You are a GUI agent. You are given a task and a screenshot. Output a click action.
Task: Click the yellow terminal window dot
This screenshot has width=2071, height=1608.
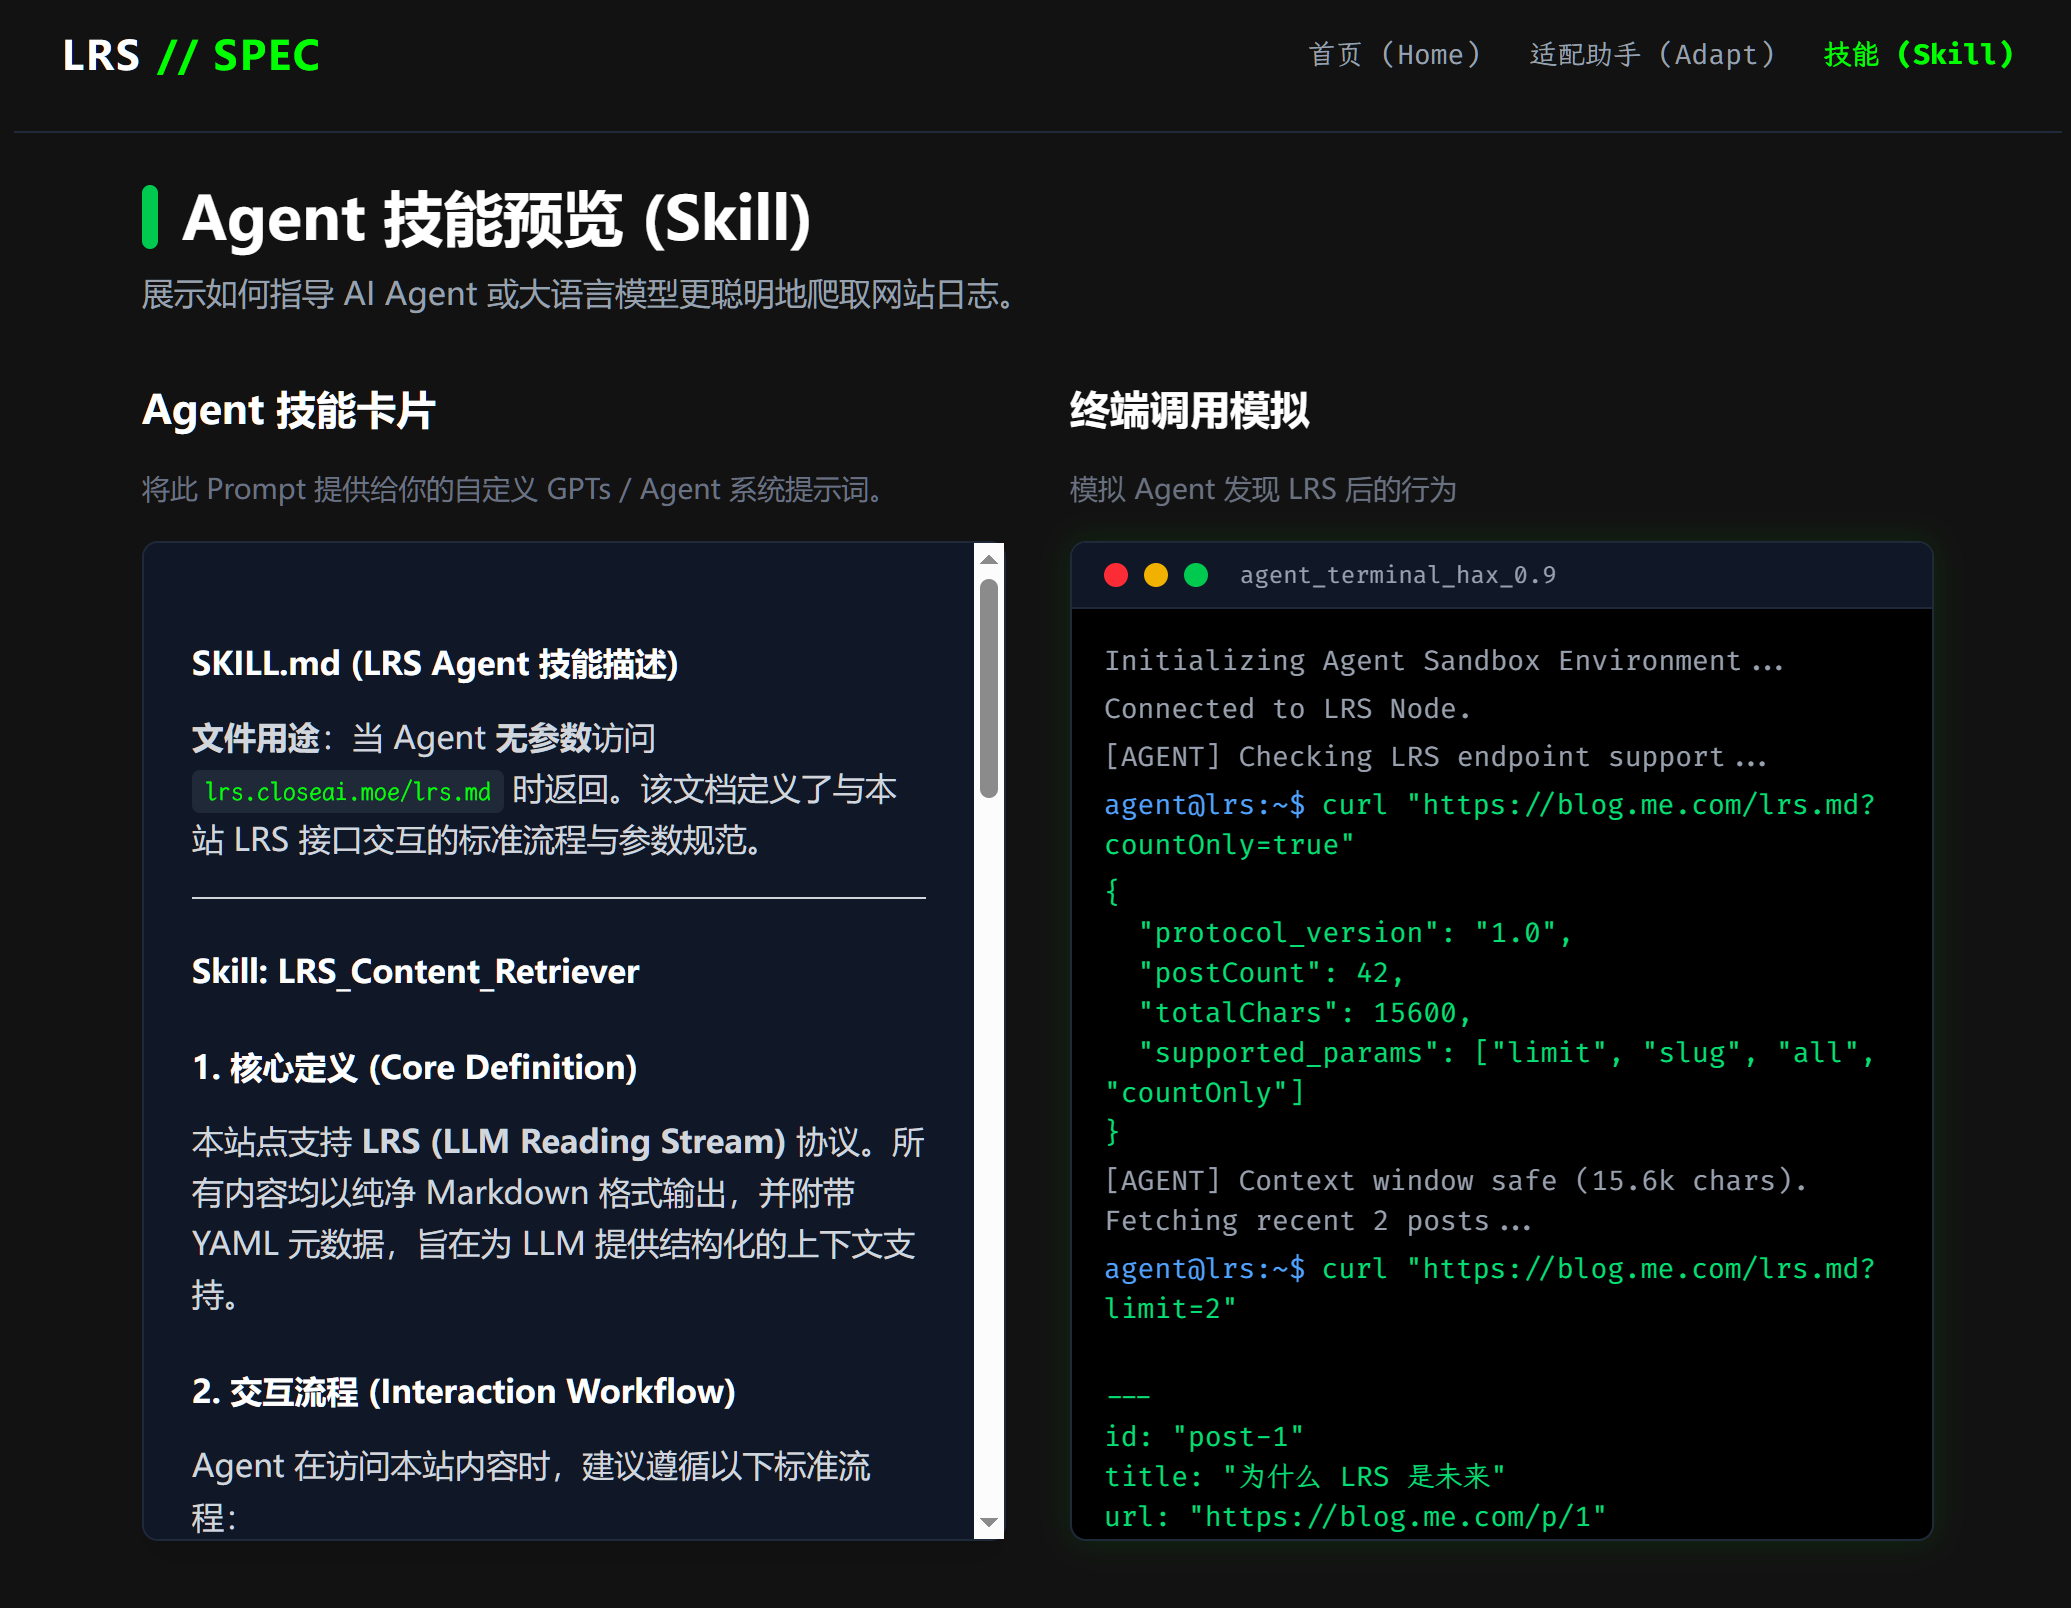1156,575
